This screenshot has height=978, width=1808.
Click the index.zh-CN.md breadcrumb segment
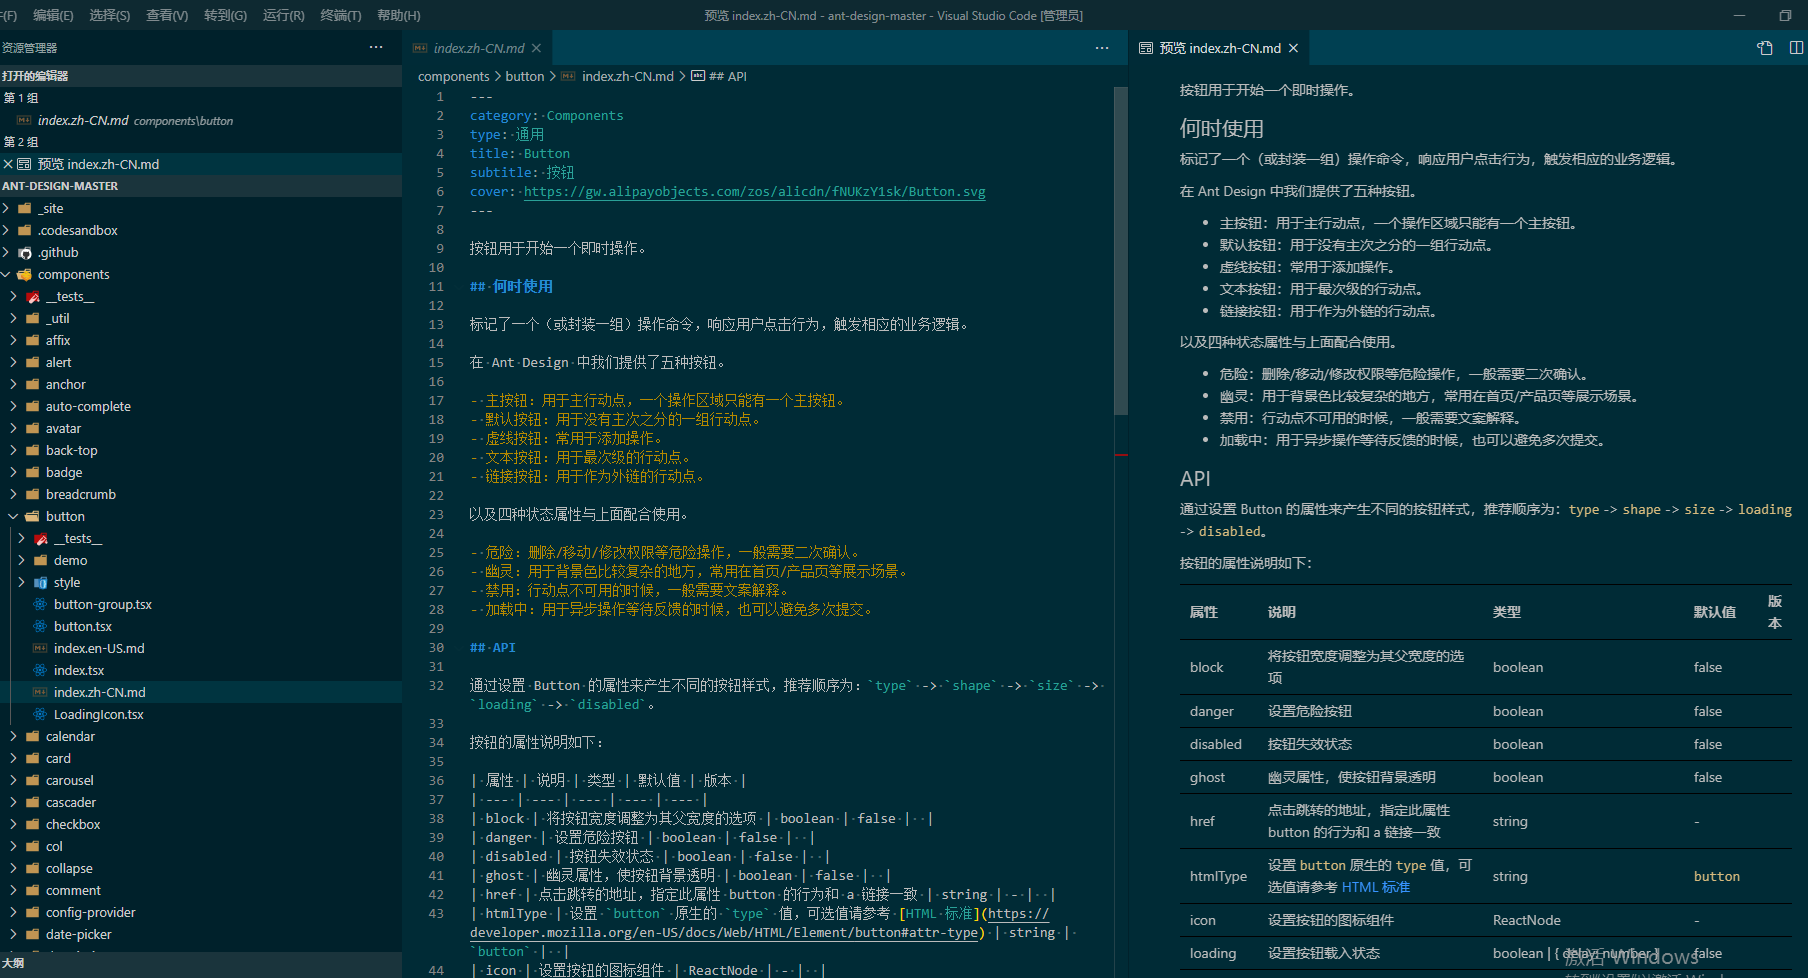628,76
